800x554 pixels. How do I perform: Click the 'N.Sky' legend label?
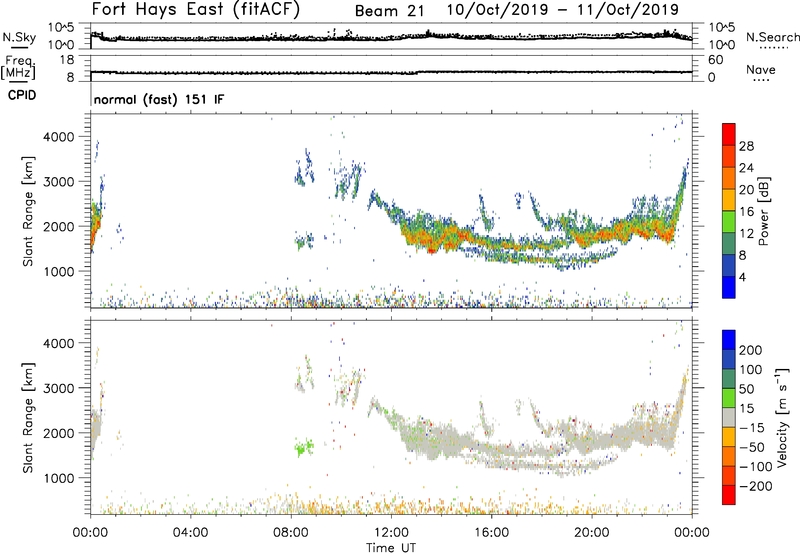[x=19, y=37]
